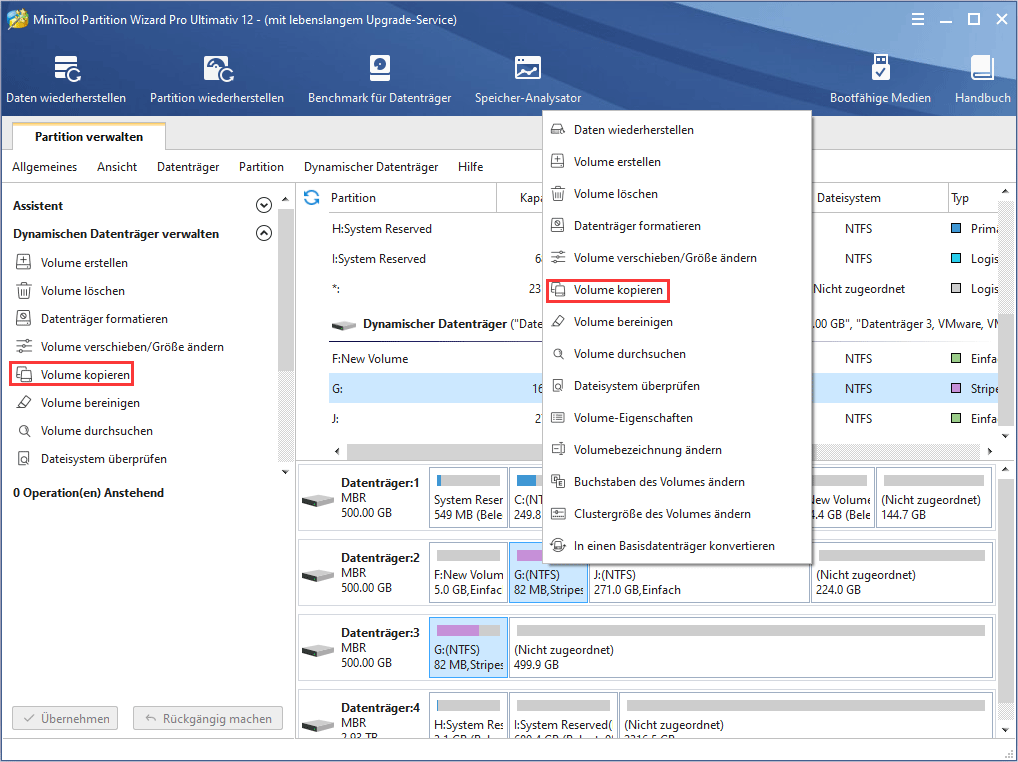Click F:New Volume 5.0 GB block
This screenshot has width=1018, height=762.
(x=468, y=573)
